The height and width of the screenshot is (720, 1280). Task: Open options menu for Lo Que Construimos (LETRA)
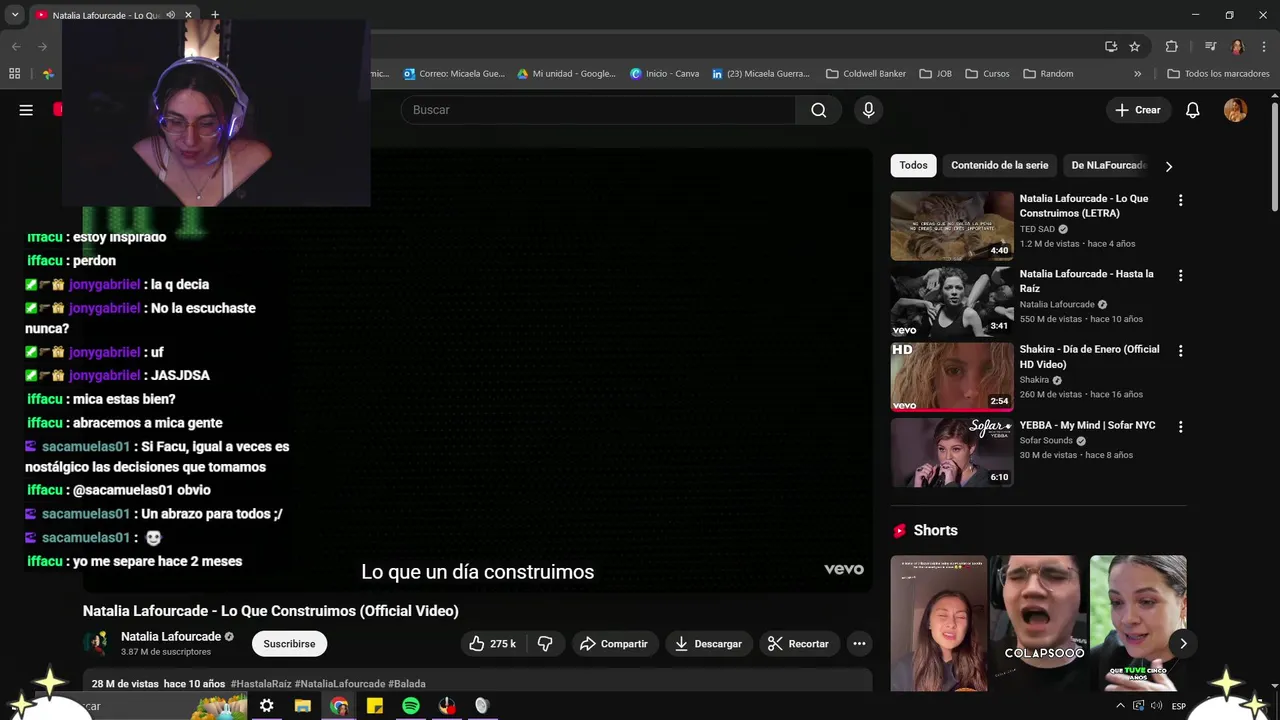(1180, 200)
